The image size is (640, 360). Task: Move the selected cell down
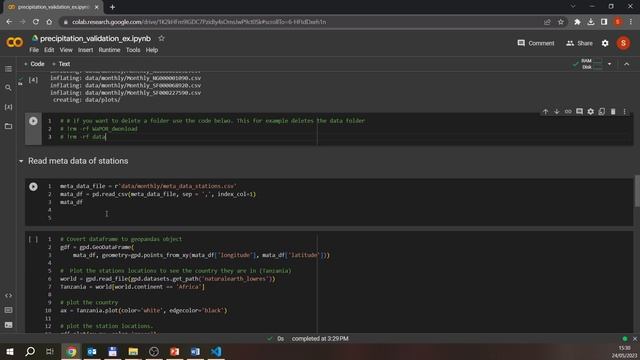point(557,111)
